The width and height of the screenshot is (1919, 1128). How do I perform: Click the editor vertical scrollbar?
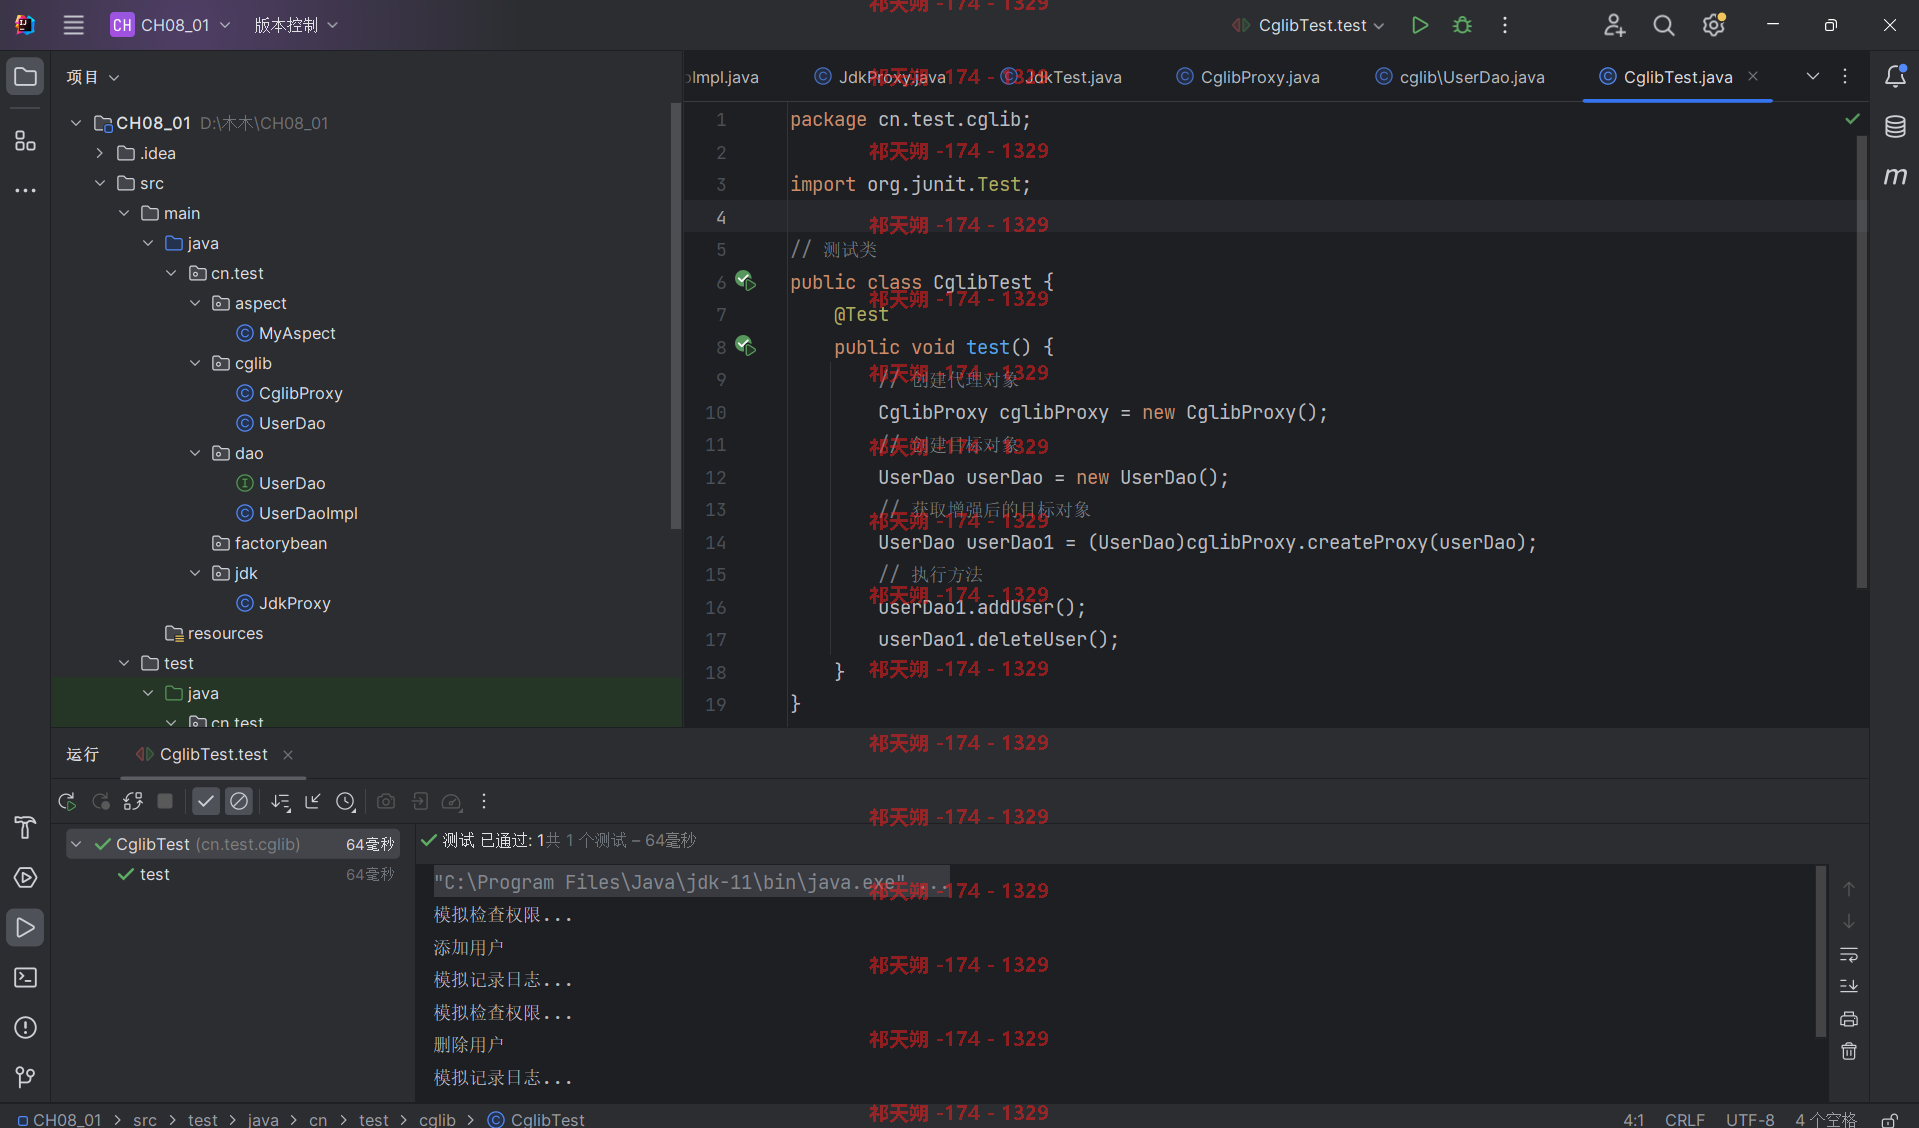1861,360
